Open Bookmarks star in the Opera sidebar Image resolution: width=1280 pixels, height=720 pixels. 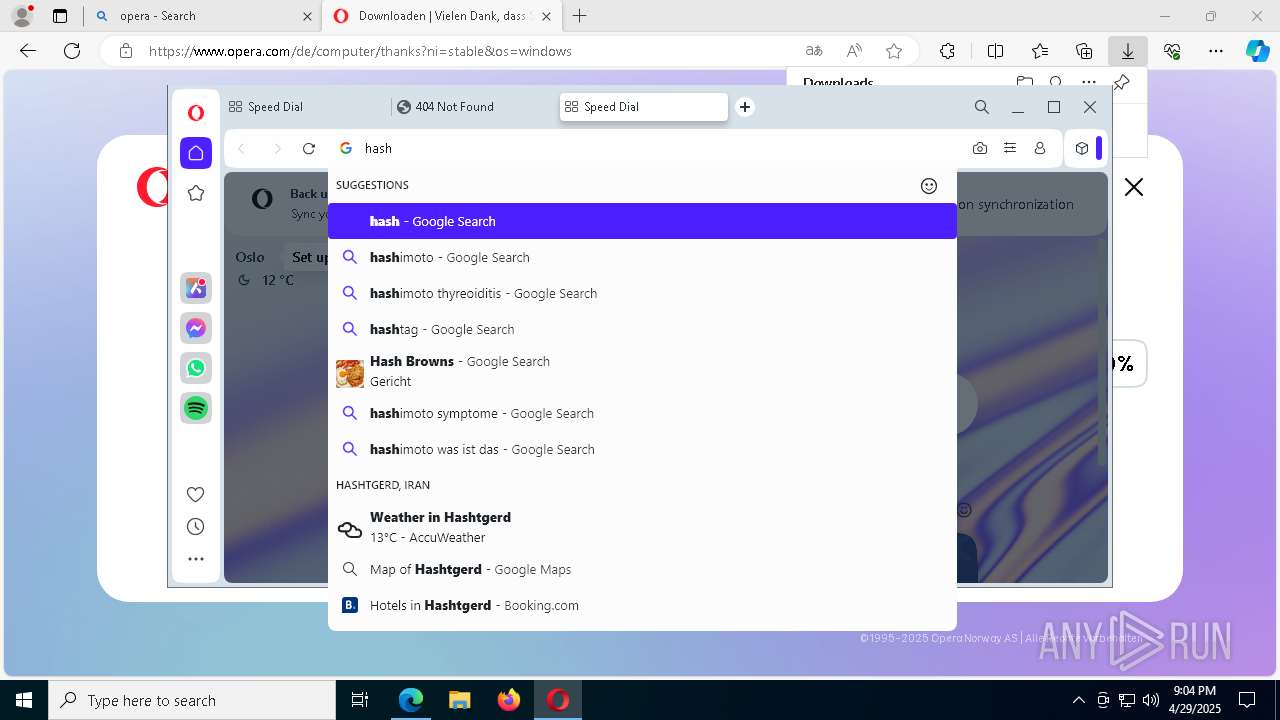point(196,193)
